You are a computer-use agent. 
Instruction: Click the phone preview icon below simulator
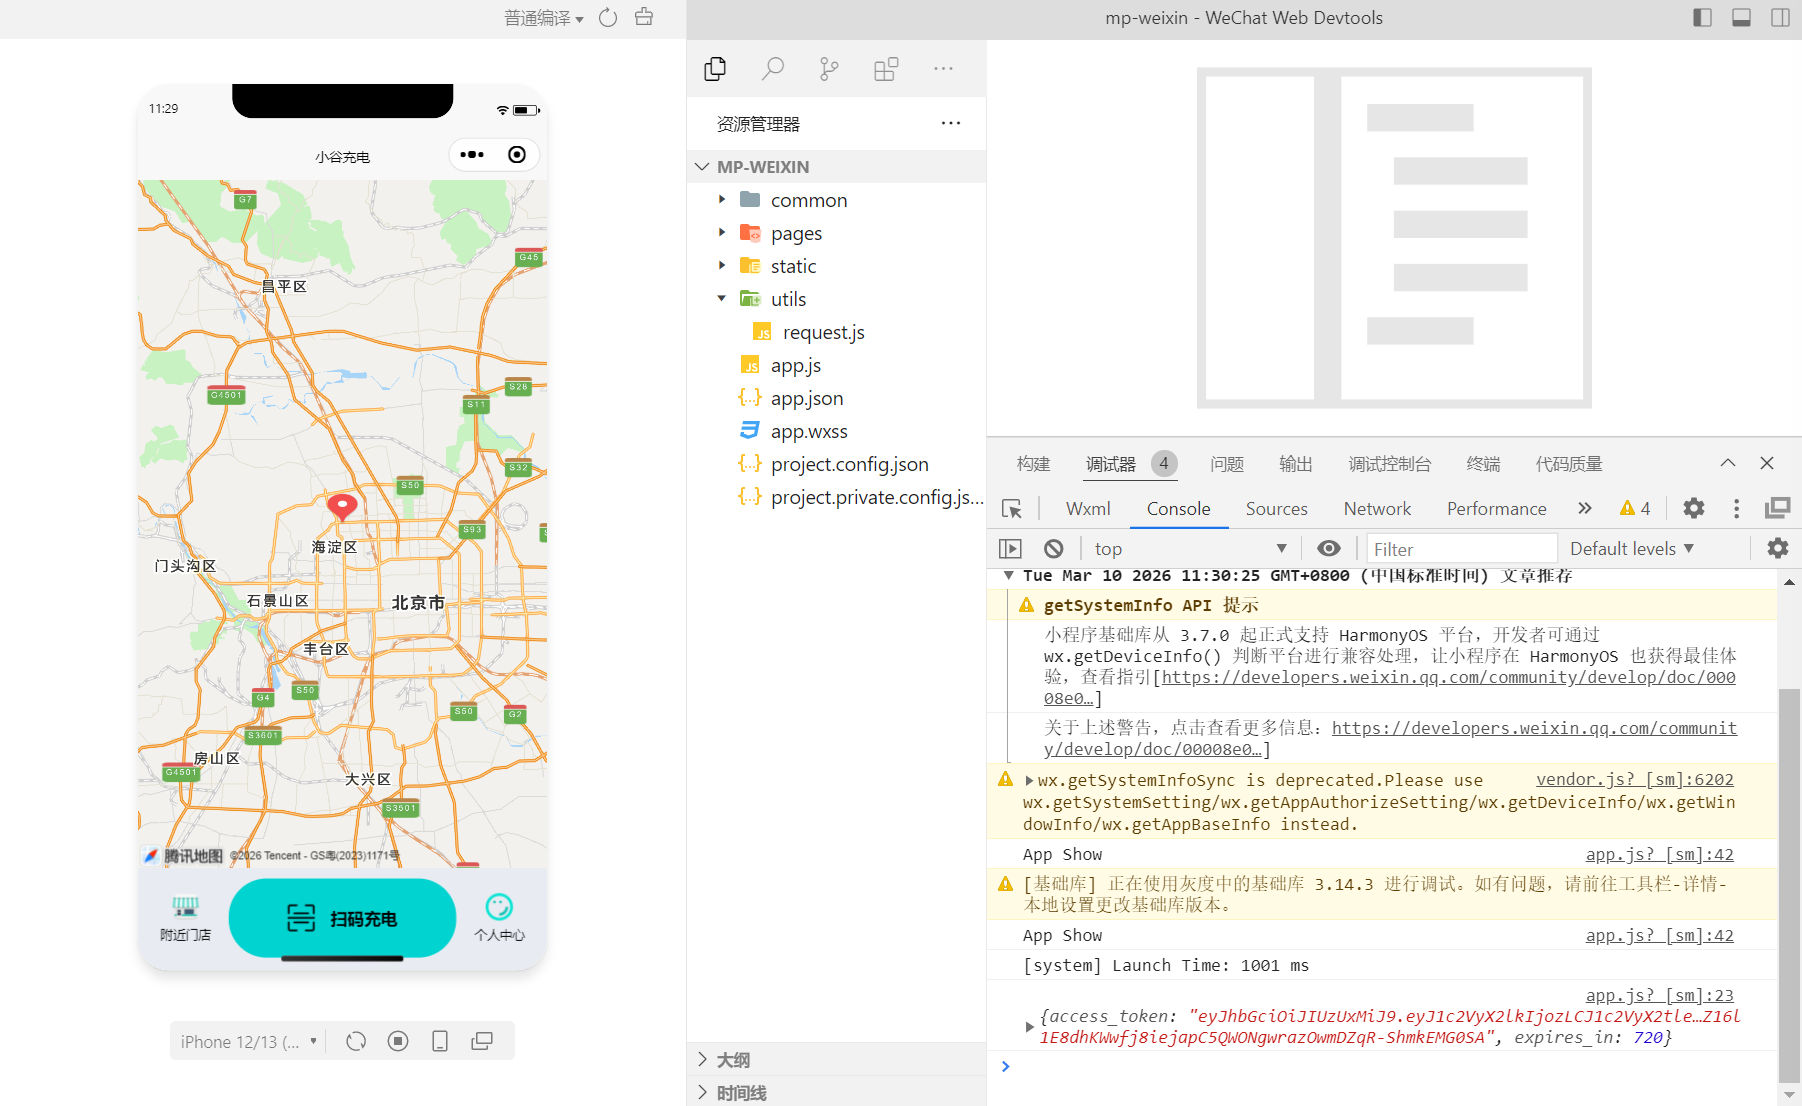440,1041
